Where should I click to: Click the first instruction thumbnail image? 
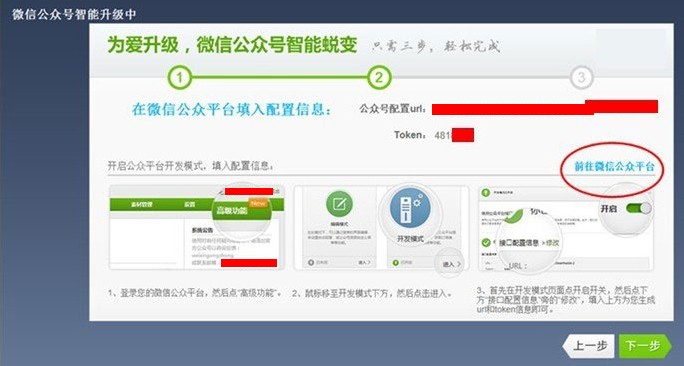[197, 228]
